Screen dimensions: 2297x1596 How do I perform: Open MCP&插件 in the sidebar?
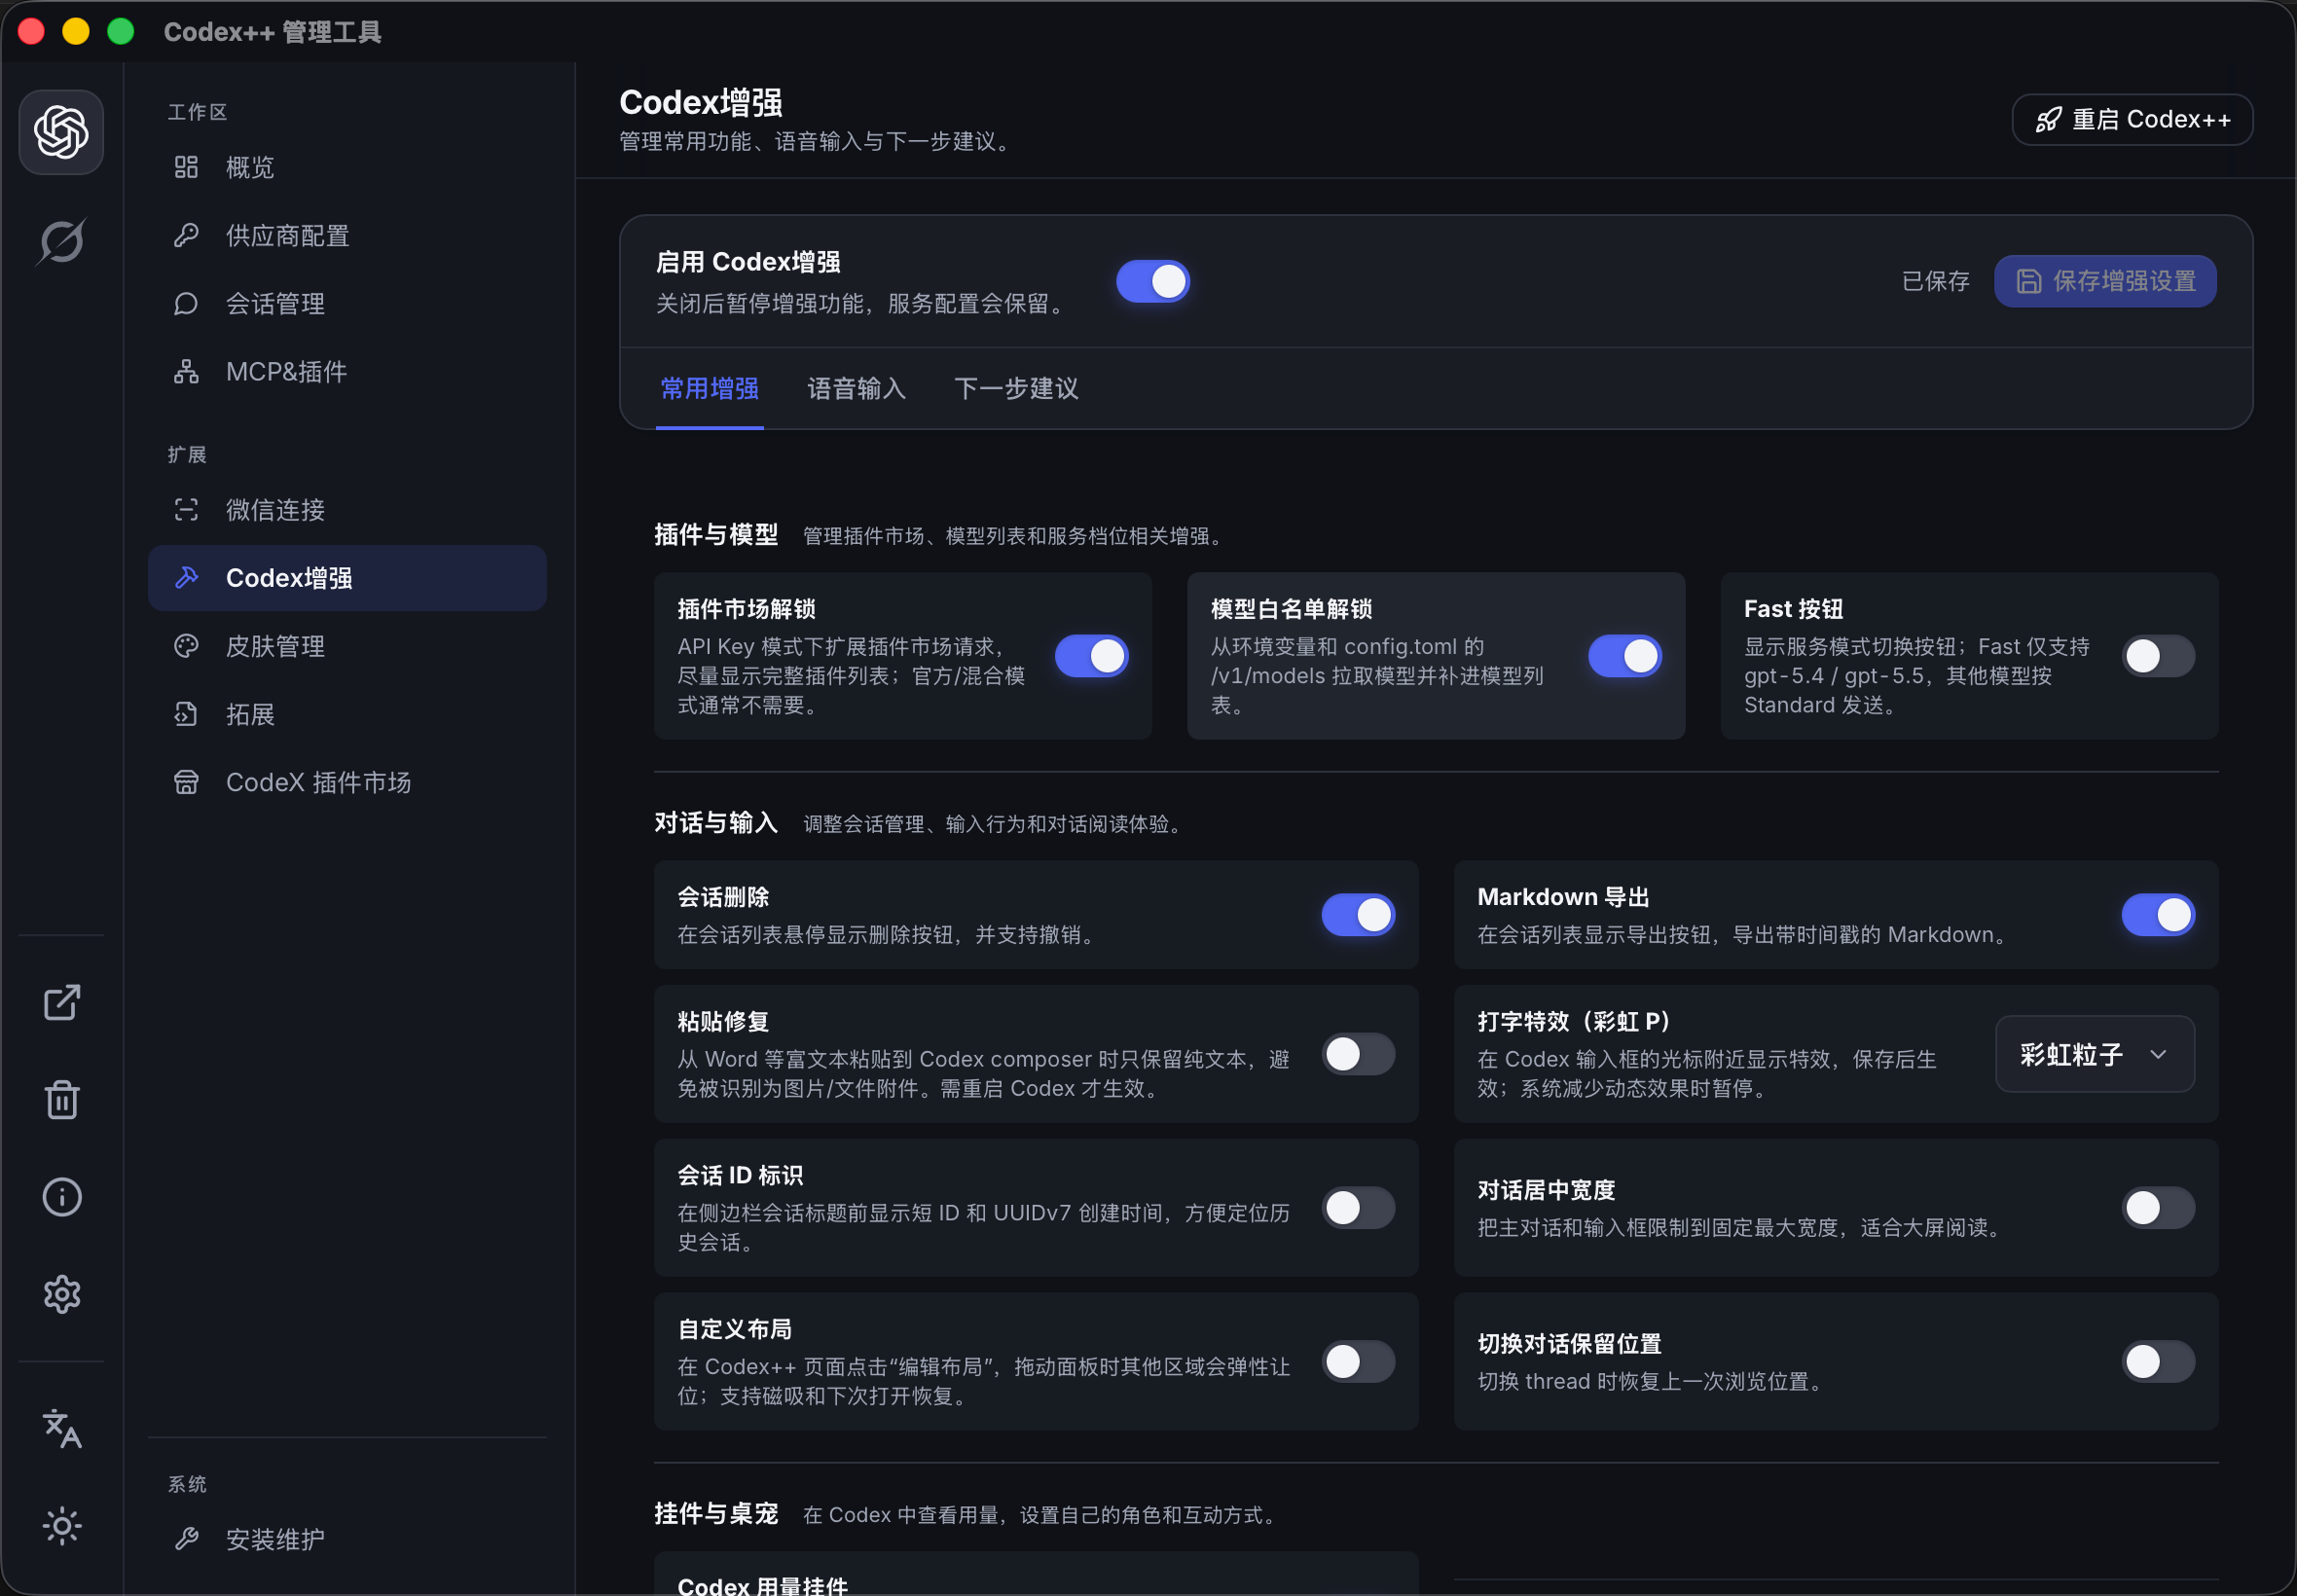(347, 372)
